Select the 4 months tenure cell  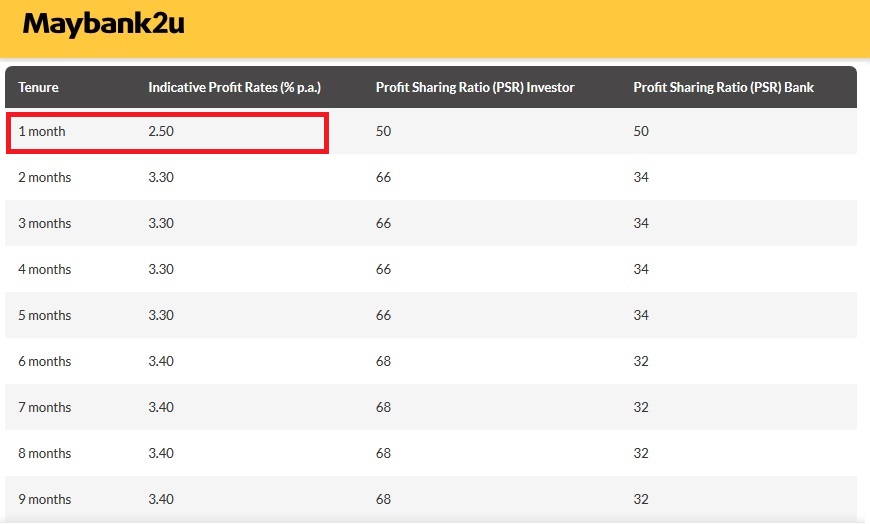pos(45,269)
